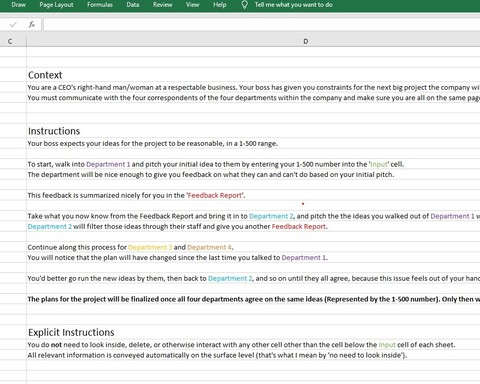
Task: Click inside the formula bar input
Action: [x=262, y=24]
